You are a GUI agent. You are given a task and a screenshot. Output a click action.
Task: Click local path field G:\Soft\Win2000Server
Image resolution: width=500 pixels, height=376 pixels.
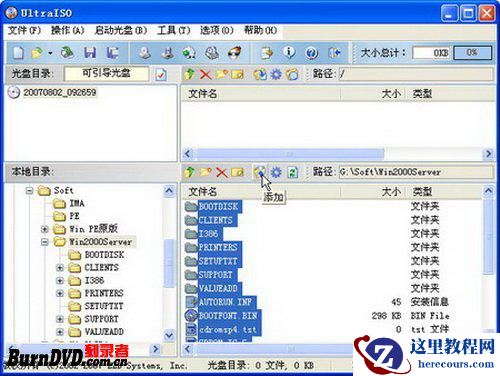(416, 172)
